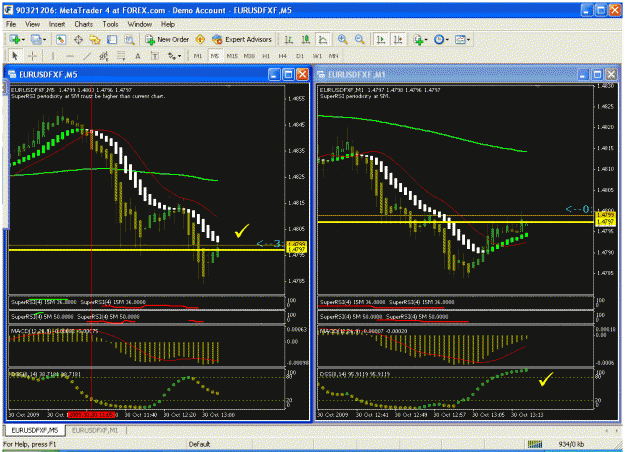
Task: Switch timeframe to MN
Action: pyautogui.click(x=334, y=56)
